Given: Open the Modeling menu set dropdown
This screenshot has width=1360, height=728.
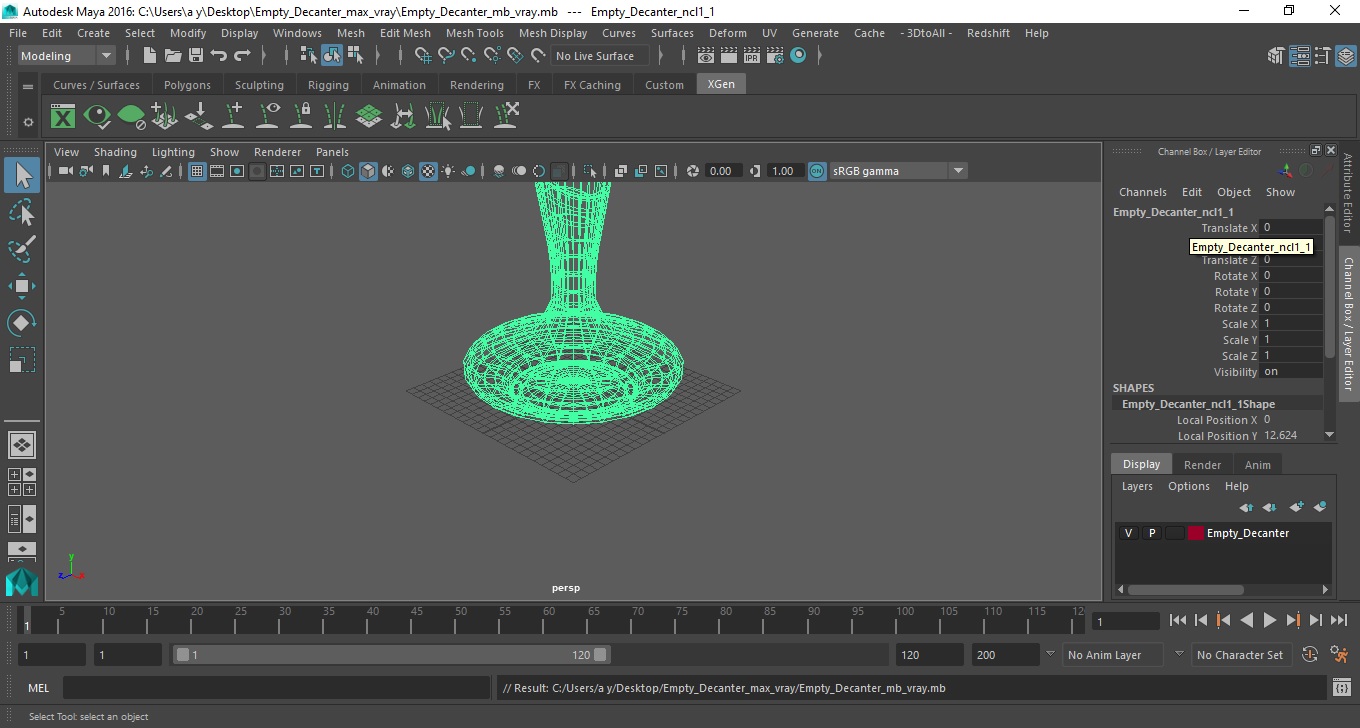Looking at the screenshot, I should click(66, 56).
